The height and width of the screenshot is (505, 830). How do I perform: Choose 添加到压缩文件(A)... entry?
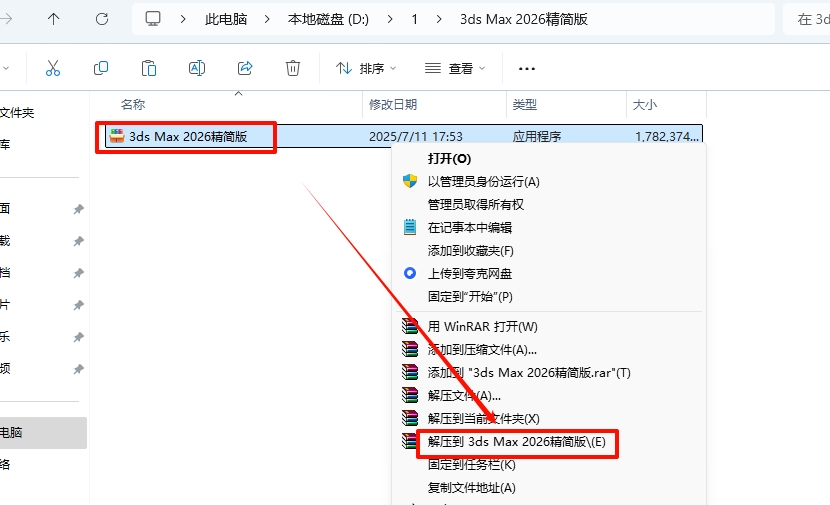click(482, 349)
